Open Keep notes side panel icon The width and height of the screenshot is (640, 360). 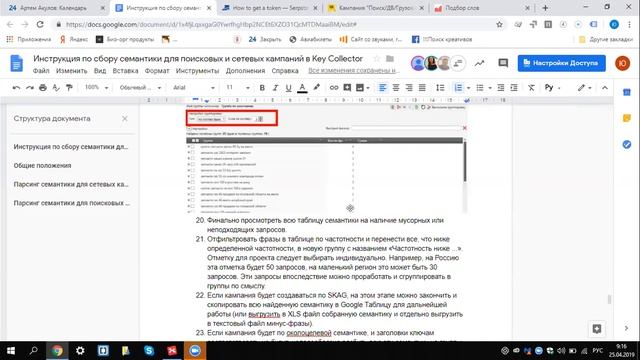pos(627,118)
